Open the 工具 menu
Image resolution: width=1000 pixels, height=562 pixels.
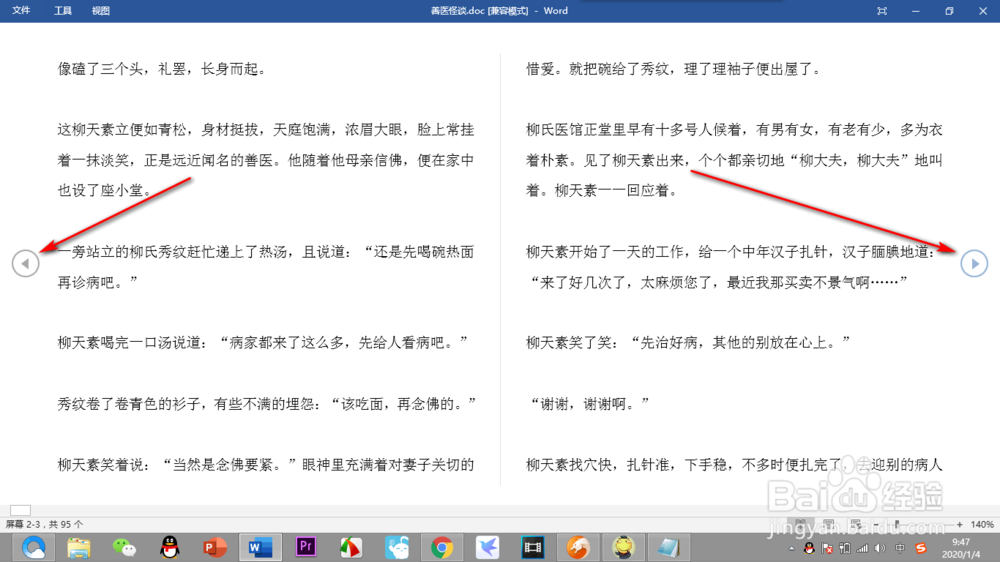pyautogui.click(x=62, y=11)
